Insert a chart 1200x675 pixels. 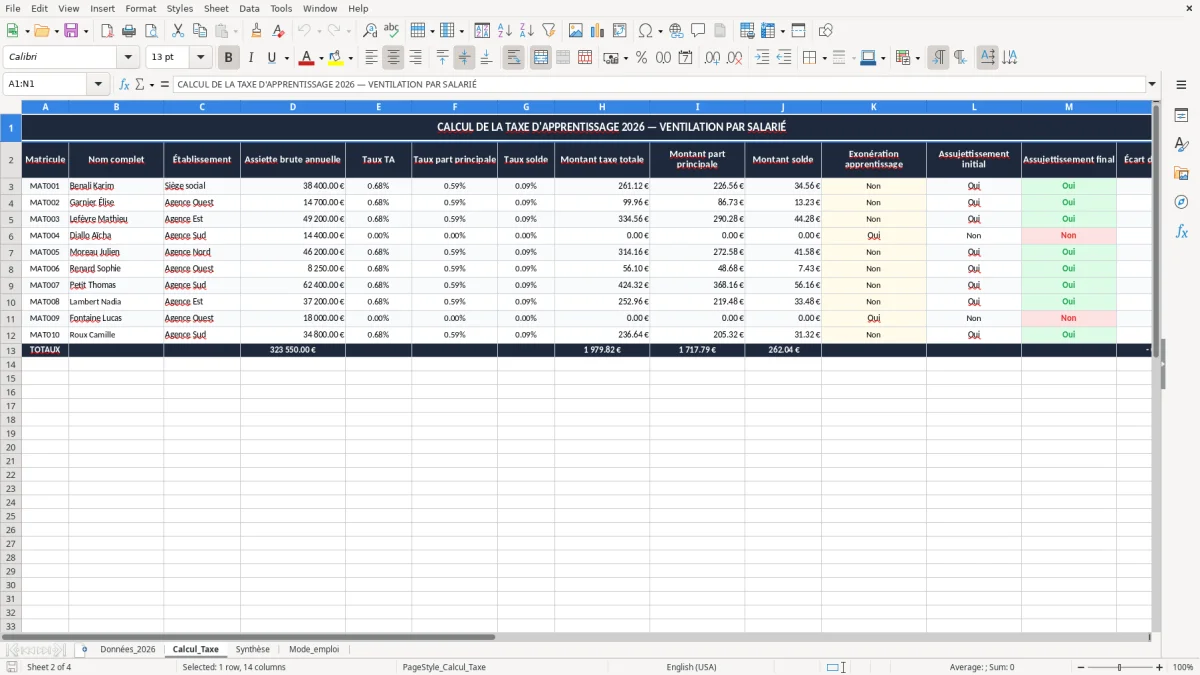[x=598, y=31]
